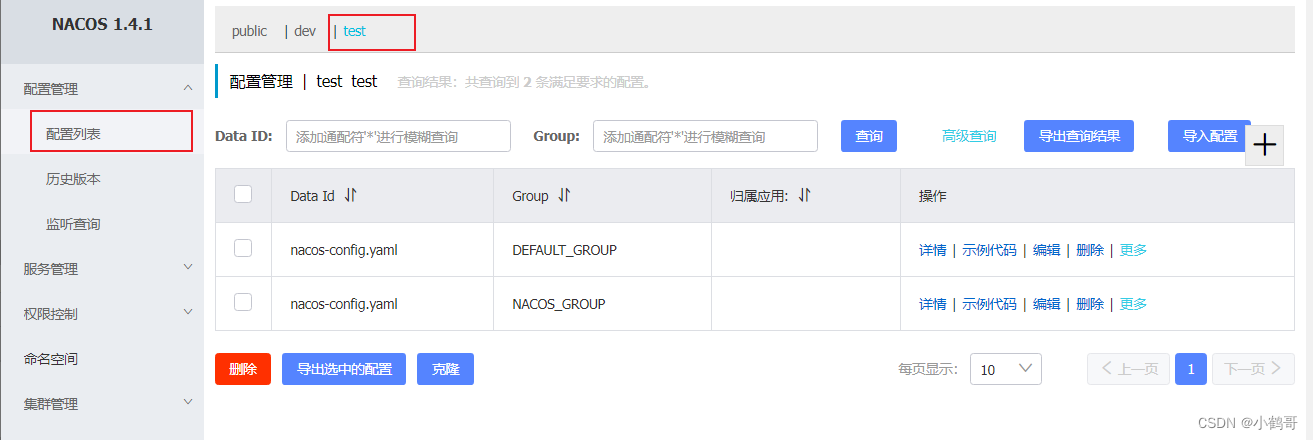The image size is (1313, 440).
Task: Collapse the 配置管理 sidebar menu
Action: tap(188, 89)
